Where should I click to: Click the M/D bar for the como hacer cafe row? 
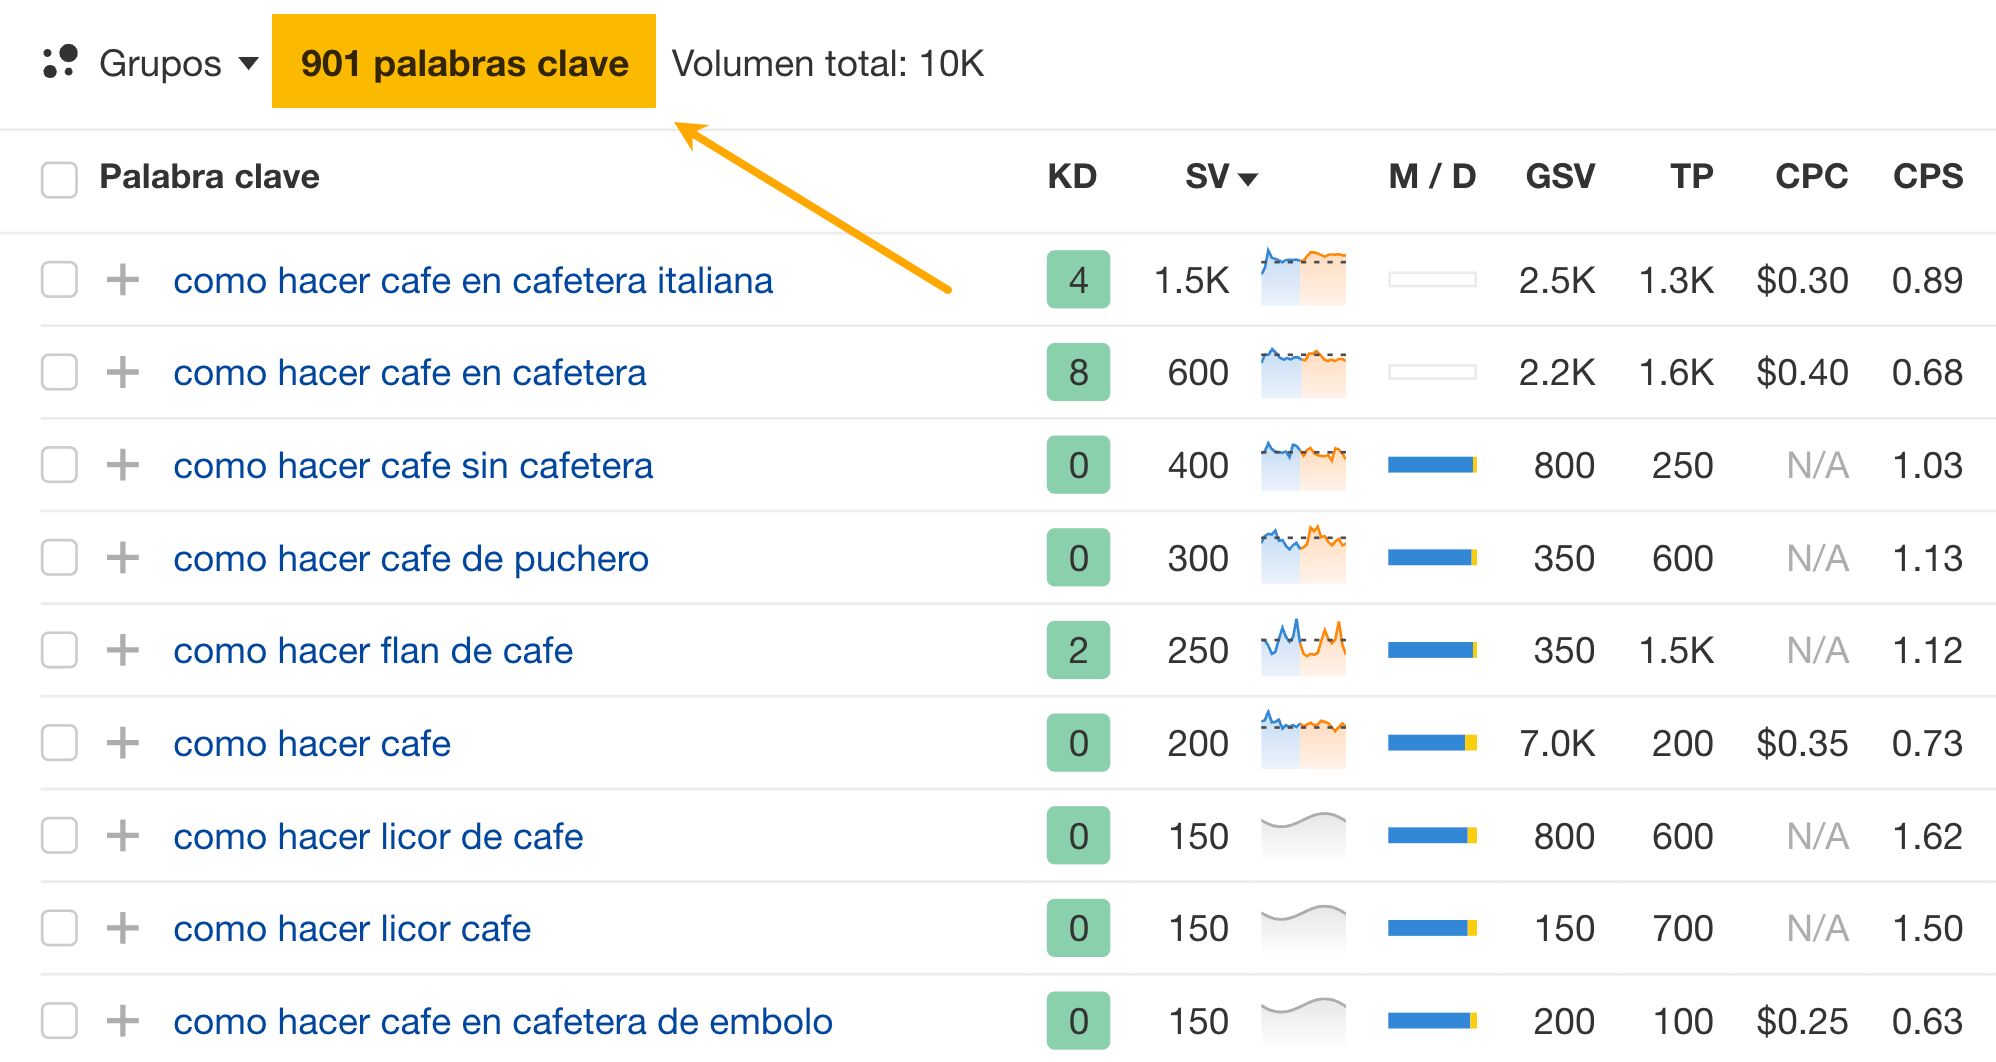1432,743
